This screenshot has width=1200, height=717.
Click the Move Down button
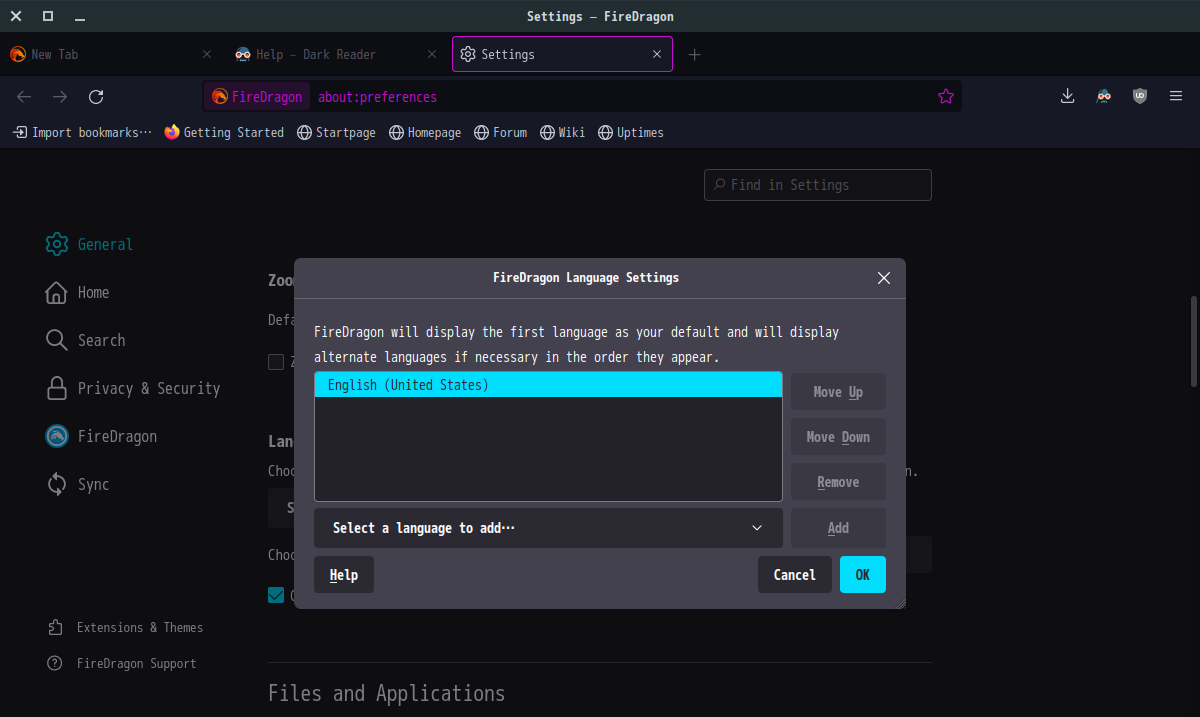pos(838,437)
